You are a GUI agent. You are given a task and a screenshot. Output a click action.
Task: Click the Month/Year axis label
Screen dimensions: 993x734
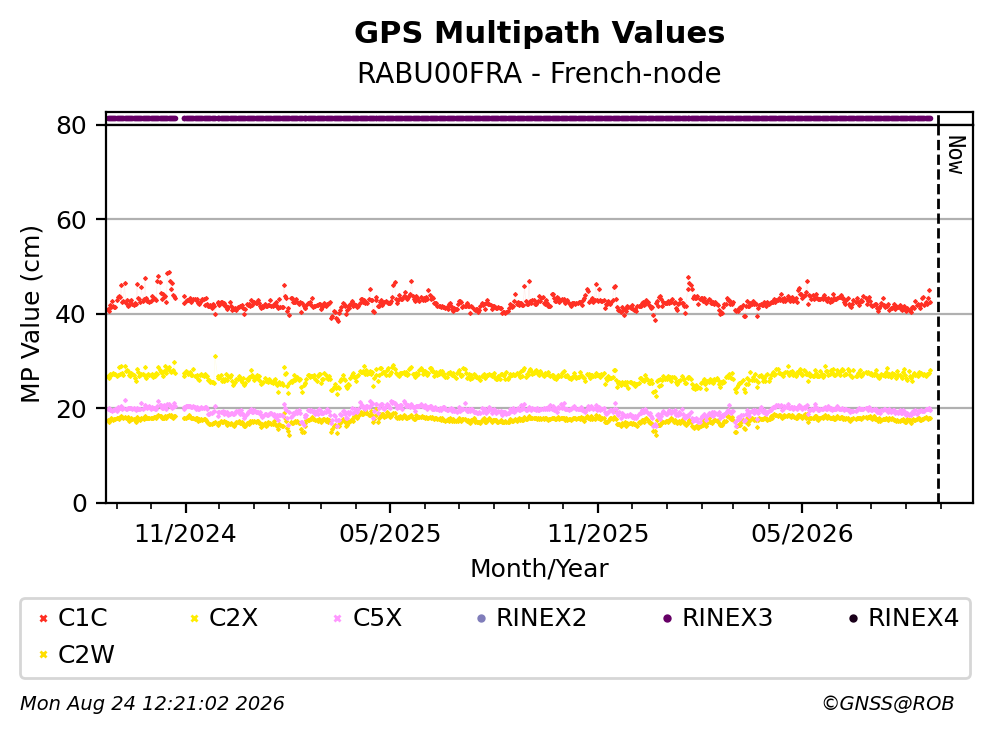(x=539, y=569)
